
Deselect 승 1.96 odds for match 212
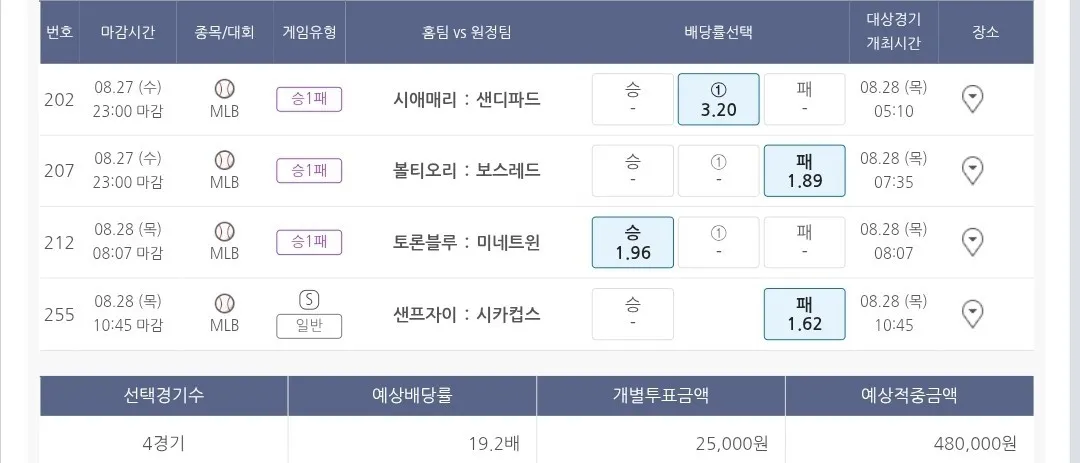pos(632,242)
